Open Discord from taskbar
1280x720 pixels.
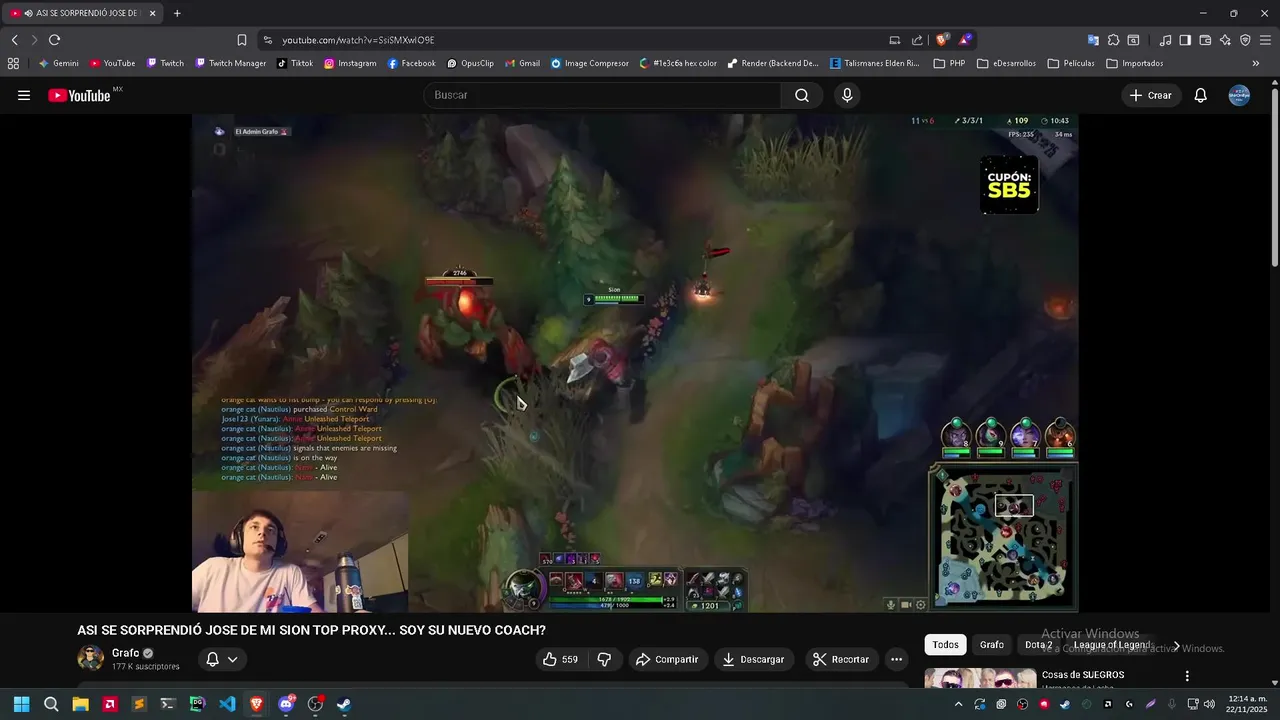(286, 704)
